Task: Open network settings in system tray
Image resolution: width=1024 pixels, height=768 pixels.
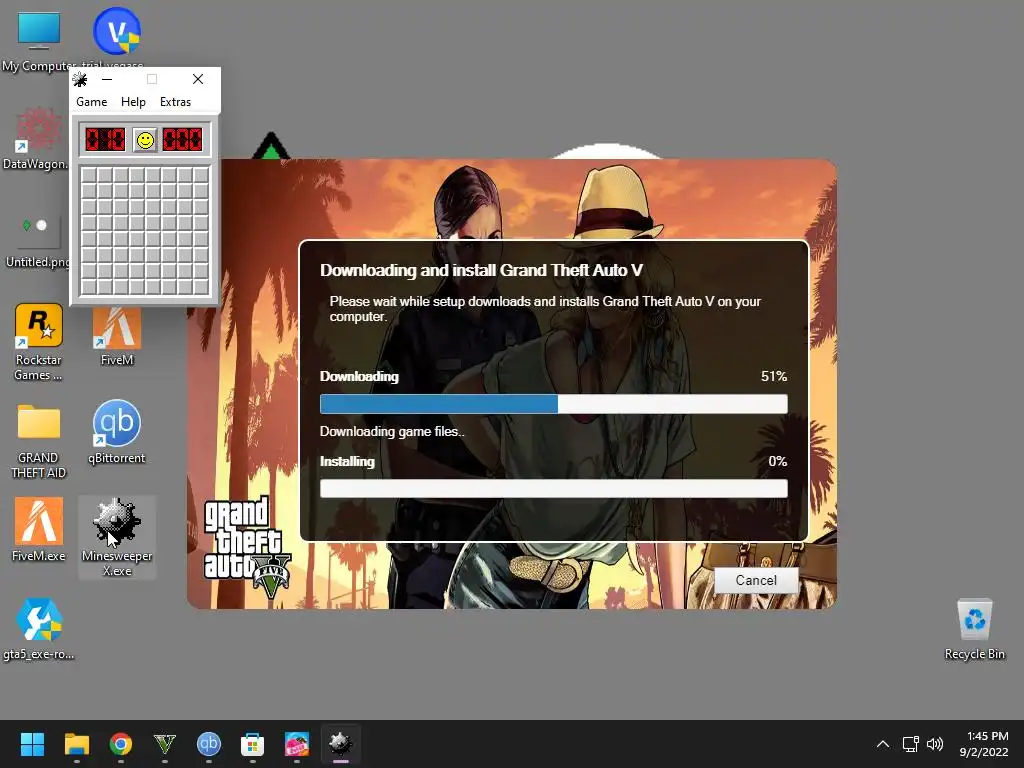Action: click(910, 744)
